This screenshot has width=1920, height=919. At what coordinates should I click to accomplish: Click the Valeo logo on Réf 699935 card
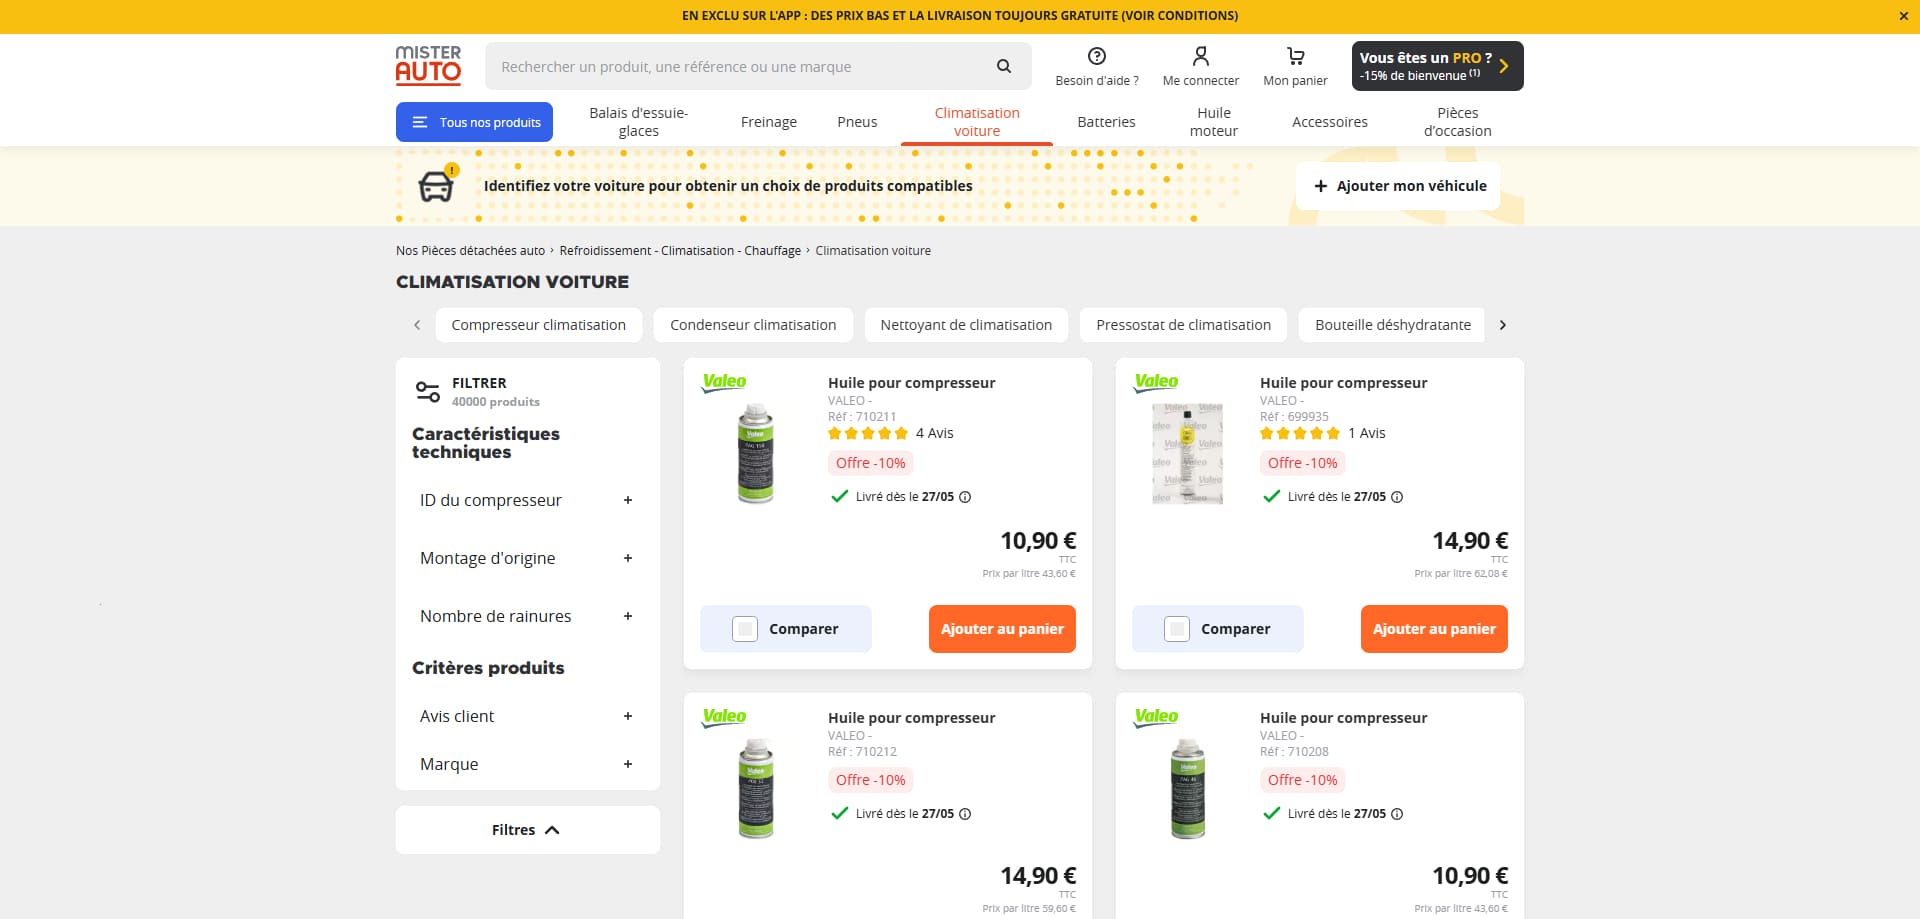(x=1156, y=382)
